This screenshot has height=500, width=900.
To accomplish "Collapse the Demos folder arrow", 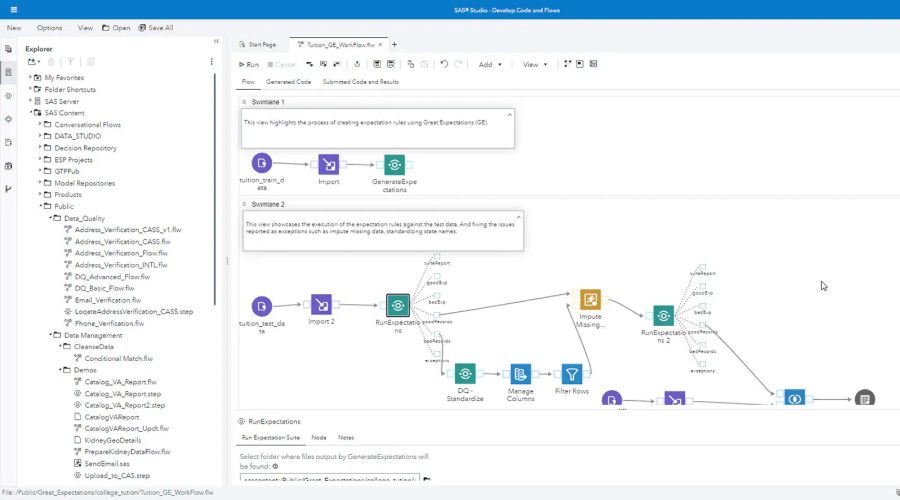I will (60, 370).
